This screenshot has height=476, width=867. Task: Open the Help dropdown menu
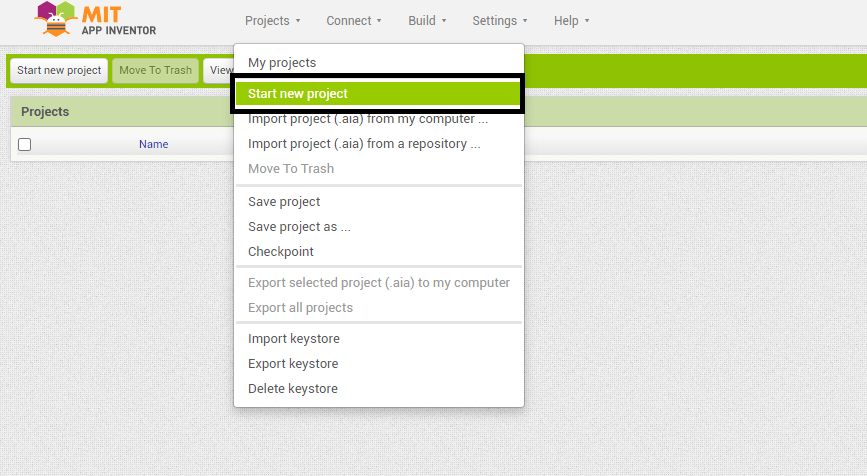coord(571,20)
